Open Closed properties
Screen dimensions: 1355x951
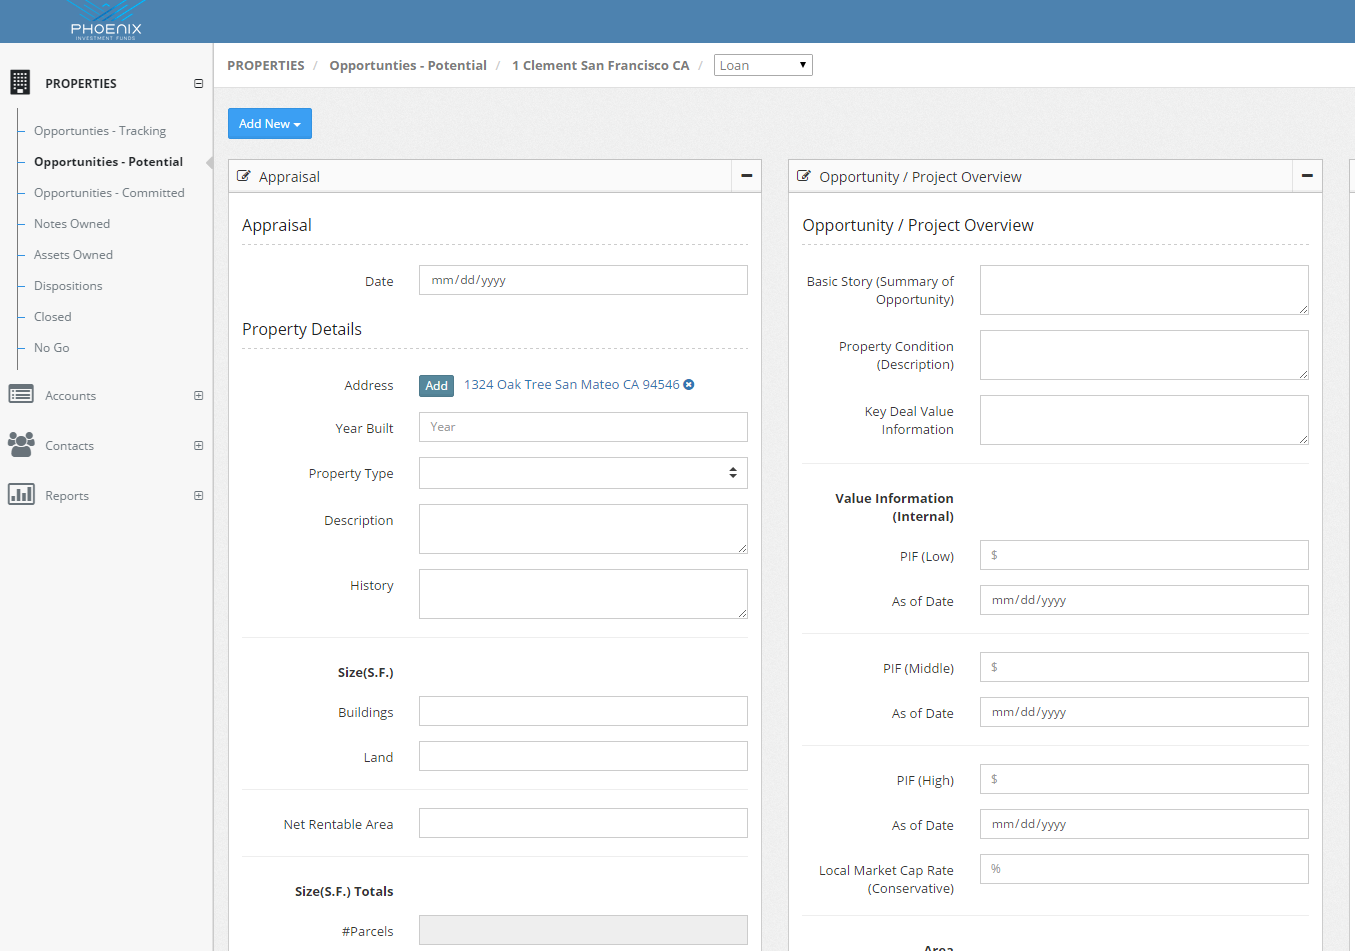point(53,316)
